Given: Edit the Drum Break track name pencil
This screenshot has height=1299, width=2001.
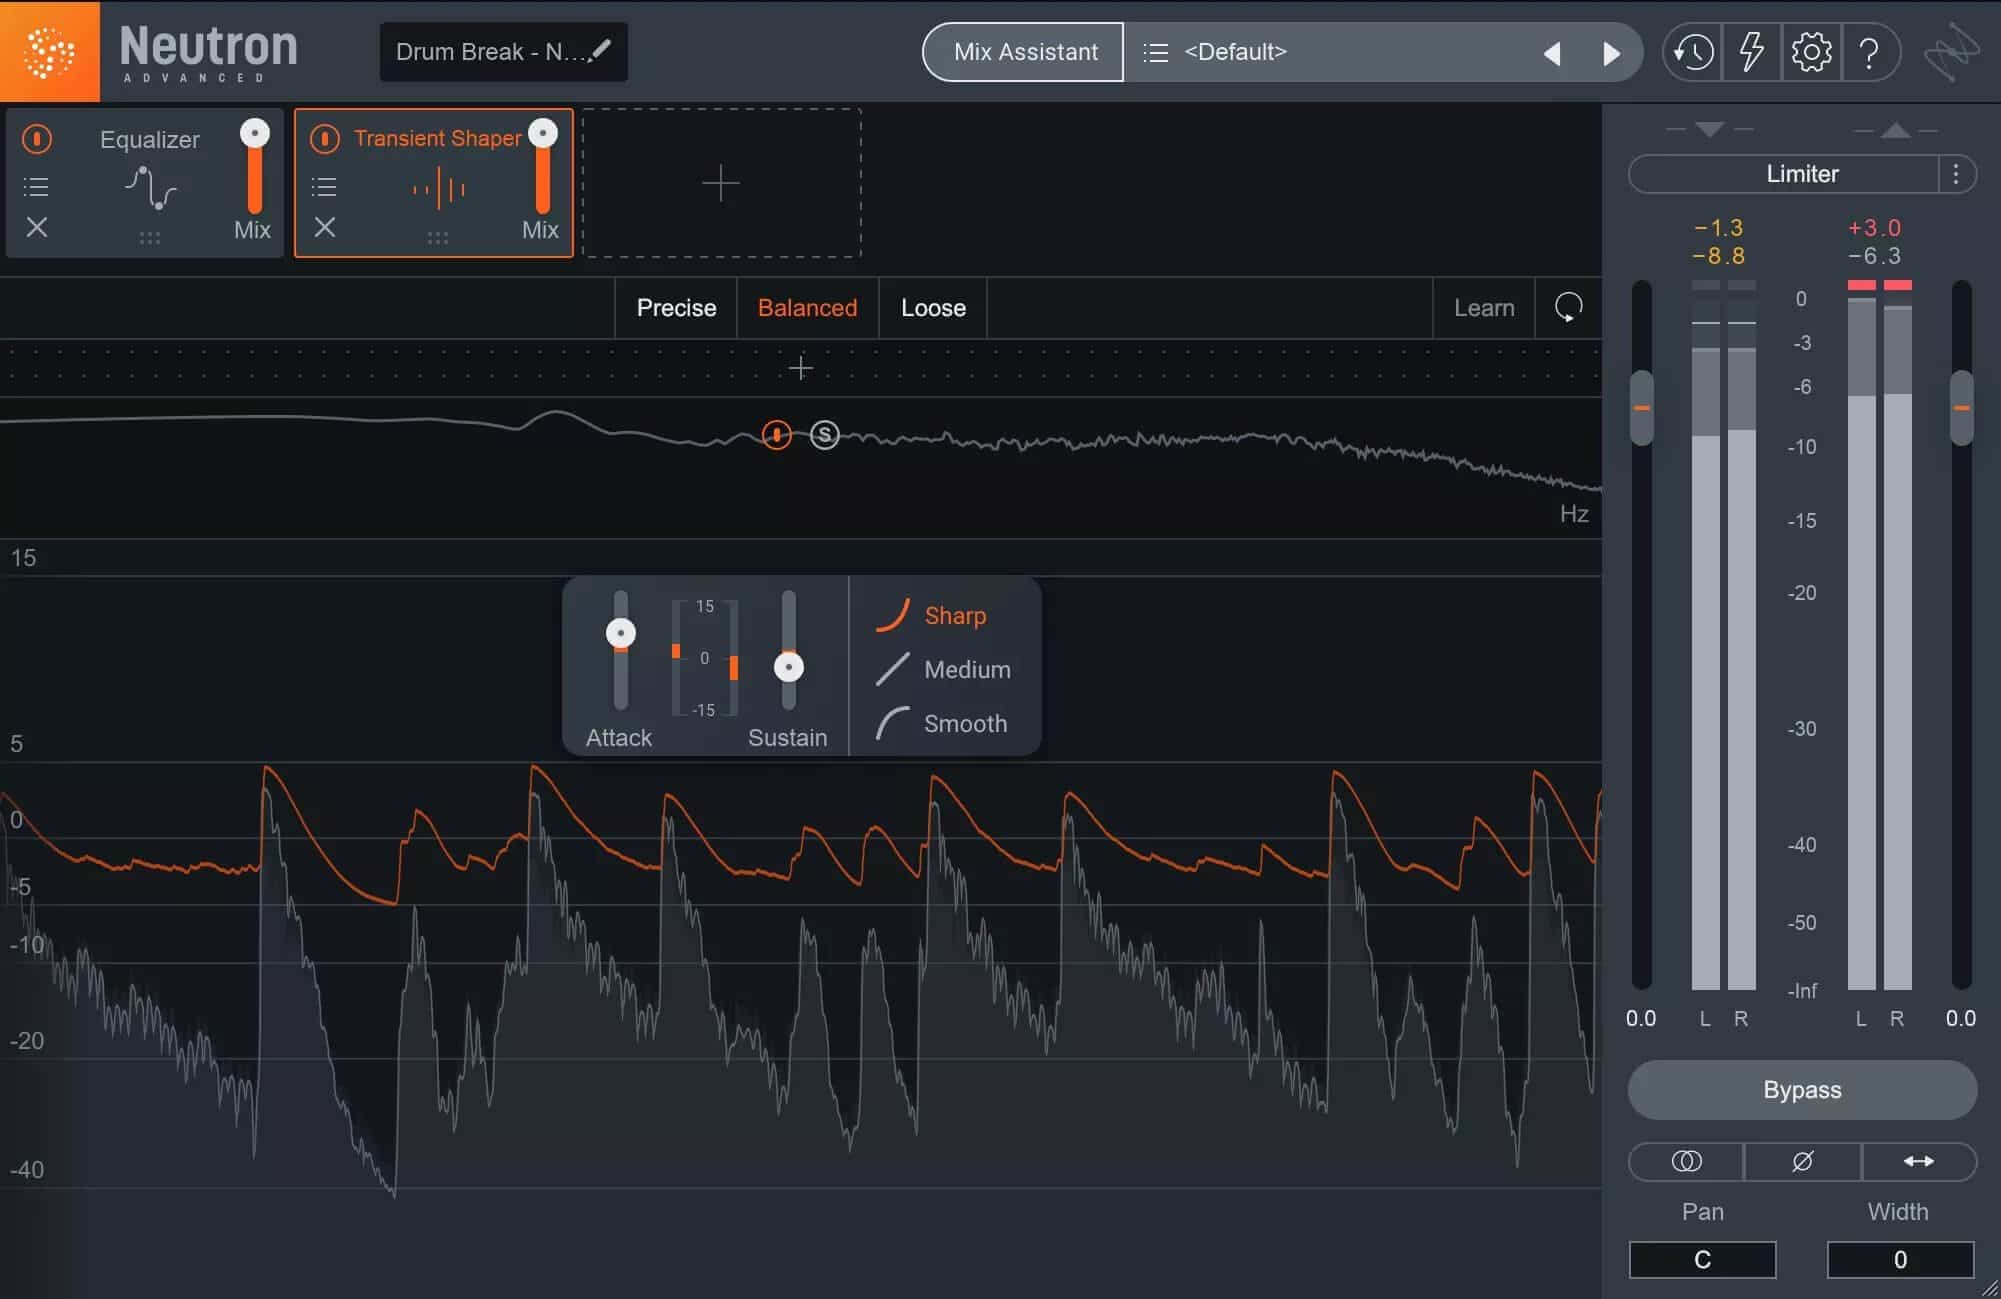Looking at the screenshot, I should [601, 50].
